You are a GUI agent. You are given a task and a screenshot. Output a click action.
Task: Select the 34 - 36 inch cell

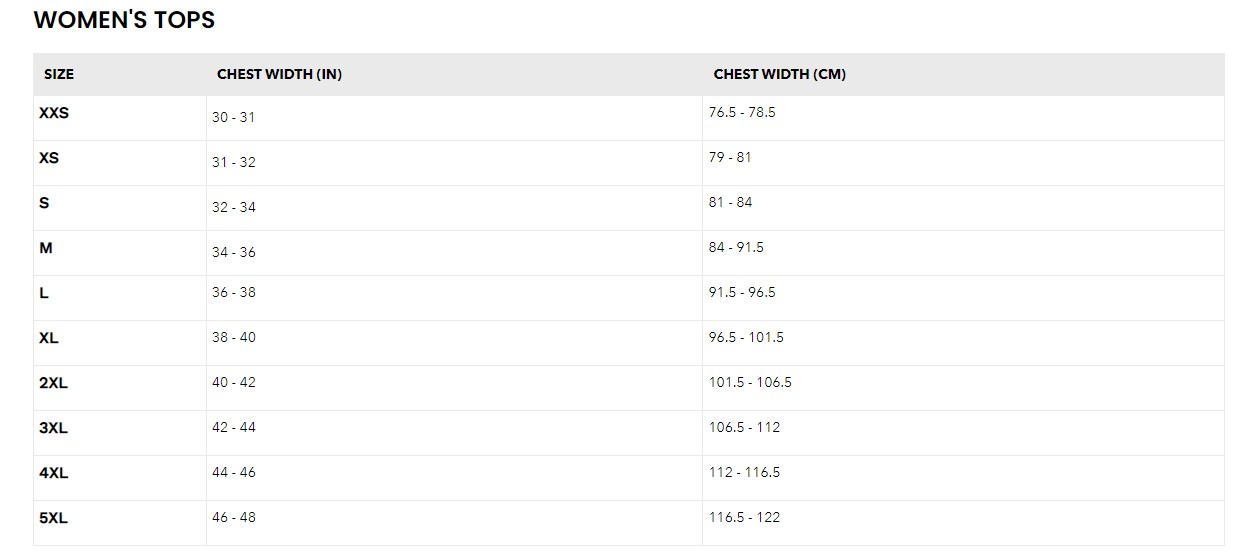(233, 252)
